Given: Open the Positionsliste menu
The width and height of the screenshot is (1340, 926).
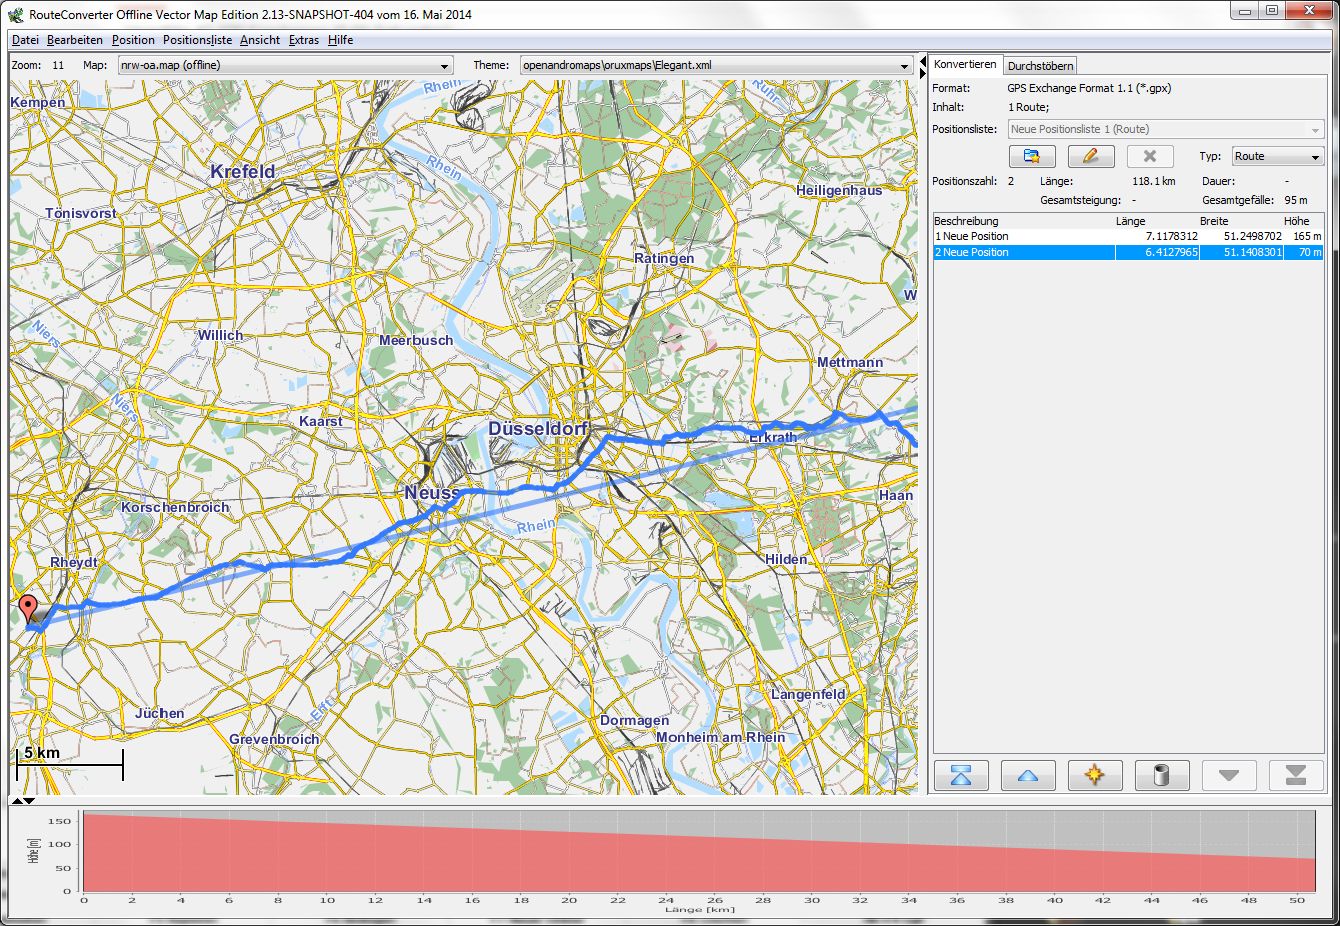Looking at the screenshot, I should pos(197,40).
